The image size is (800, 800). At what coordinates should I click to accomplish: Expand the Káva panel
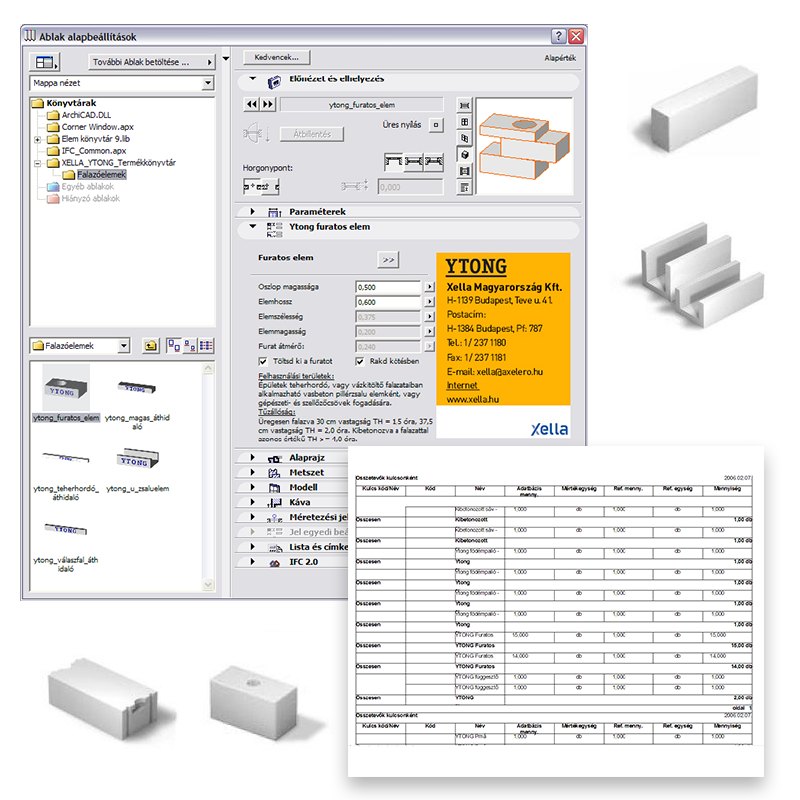click(x=253, y=502)
